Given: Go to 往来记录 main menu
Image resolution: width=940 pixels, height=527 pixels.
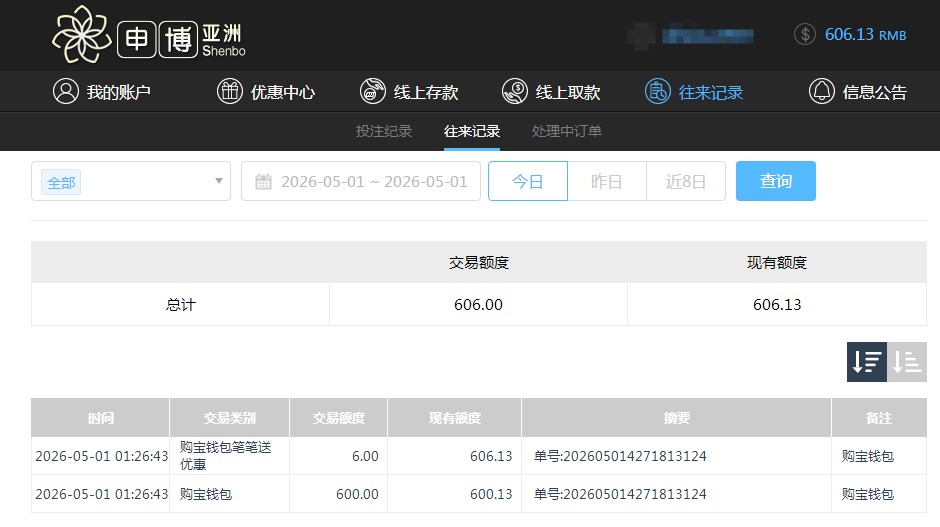Looking at the screenshot, I should click(x=710, y=92).
